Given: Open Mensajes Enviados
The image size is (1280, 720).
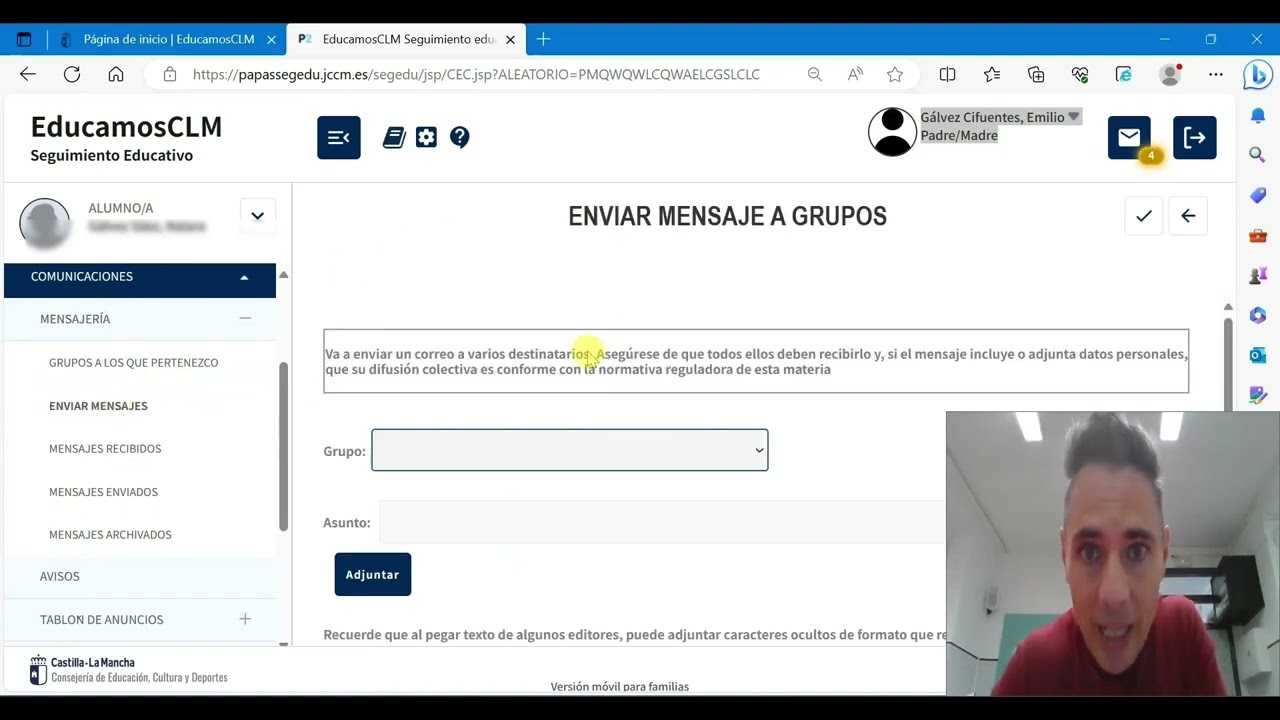Looking at the screenshot, I should (103, 492).
